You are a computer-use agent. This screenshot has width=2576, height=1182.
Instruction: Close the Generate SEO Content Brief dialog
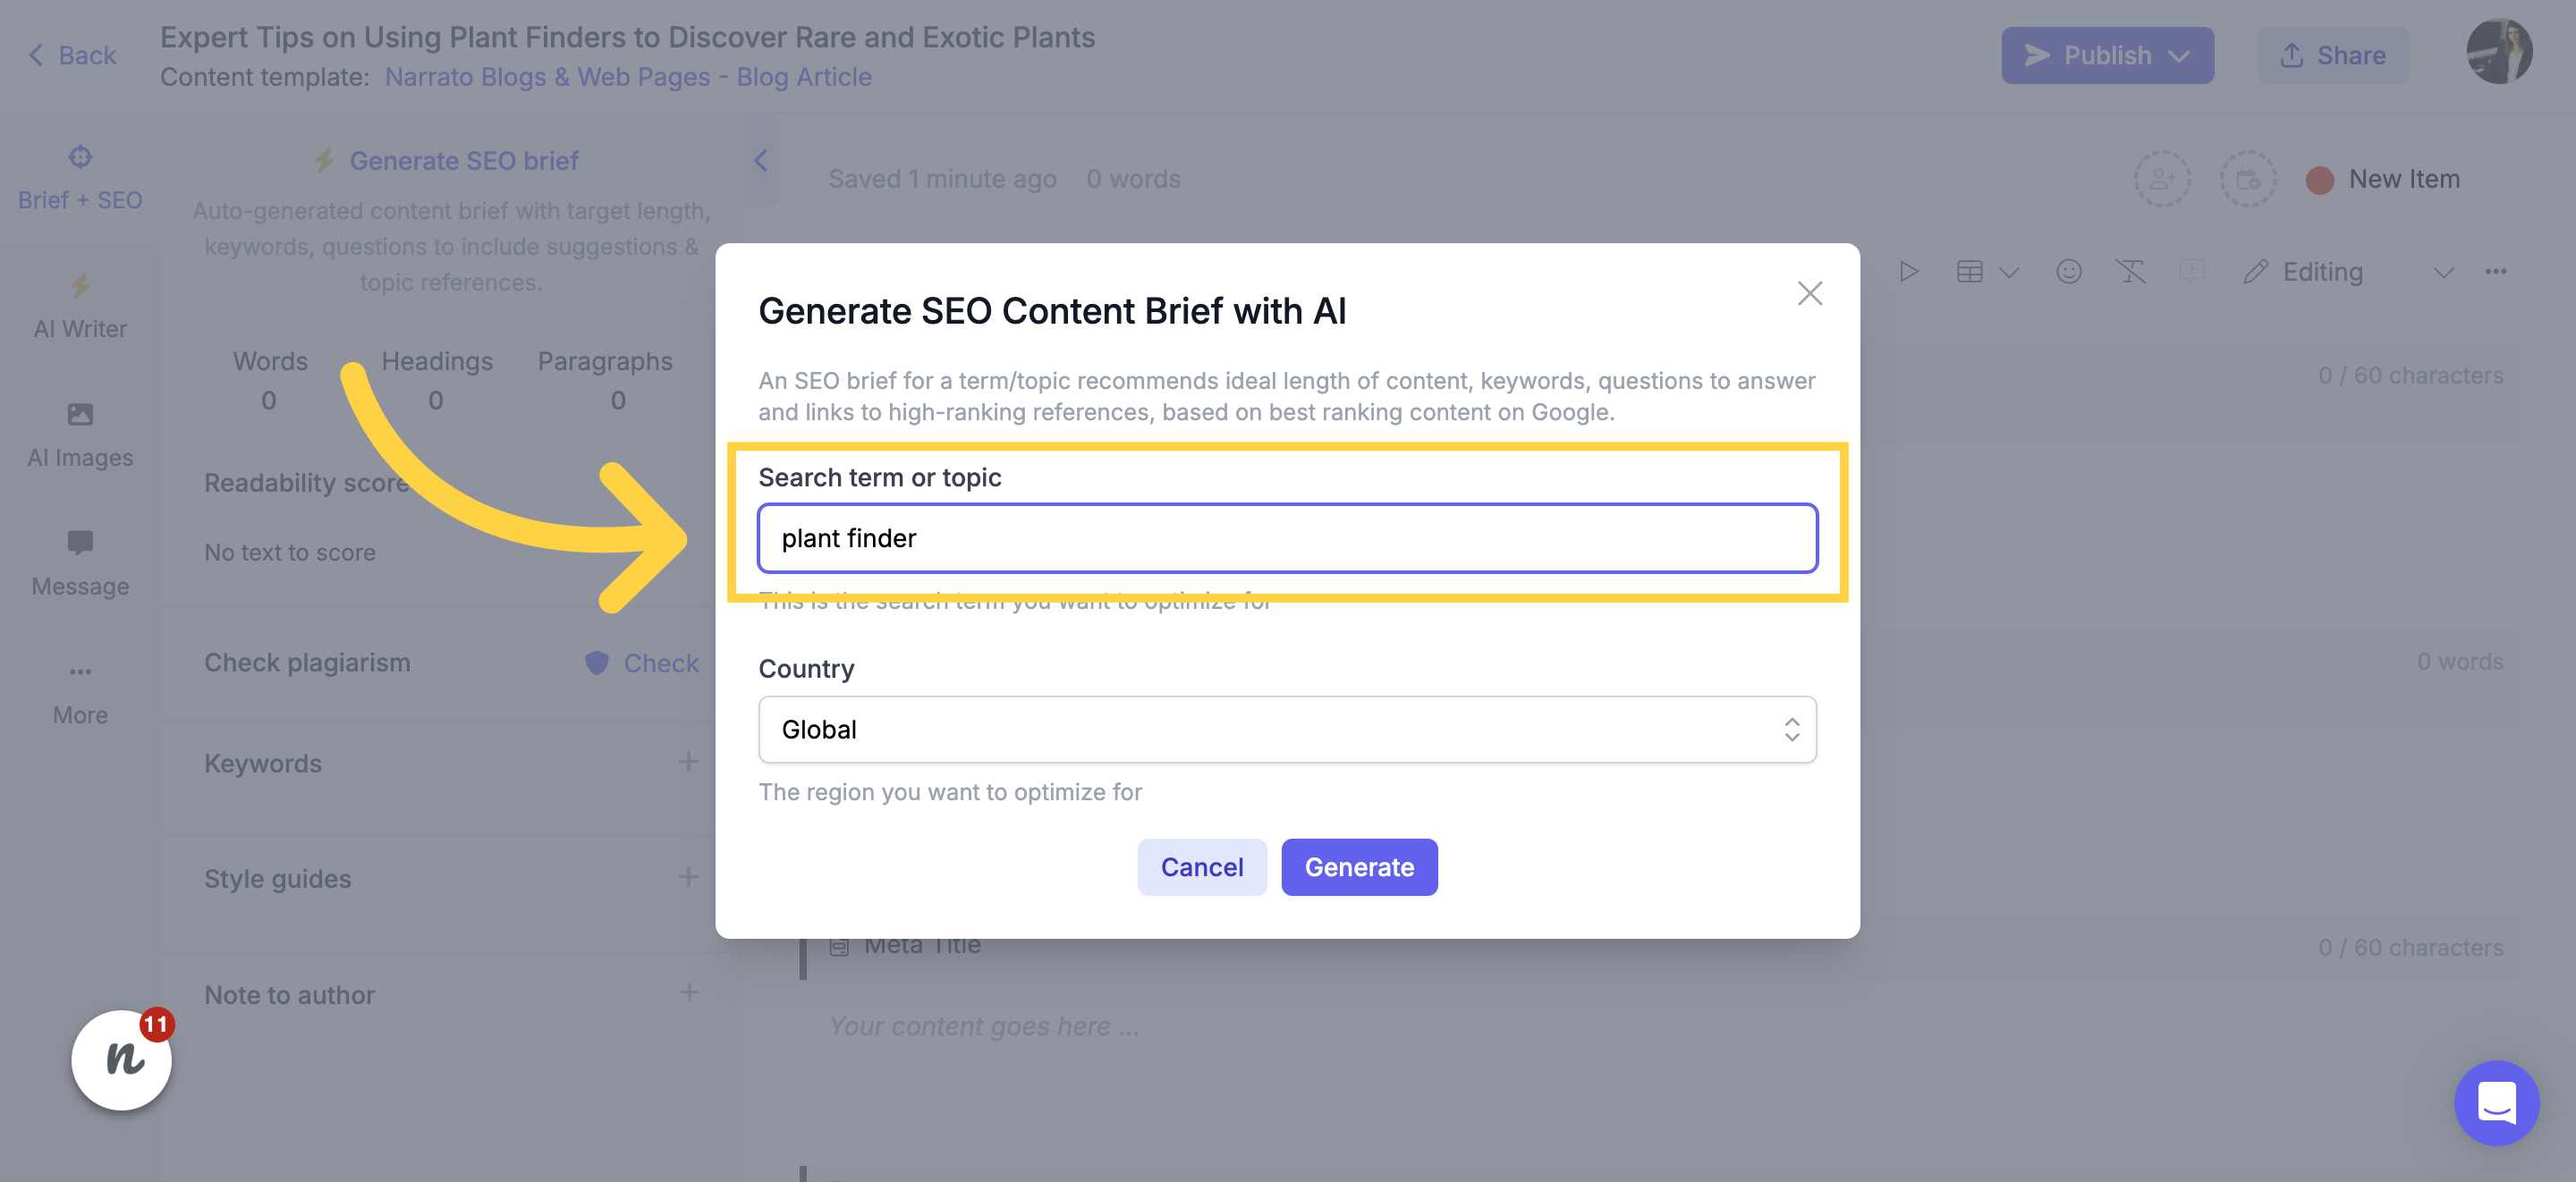point(1809,293)
